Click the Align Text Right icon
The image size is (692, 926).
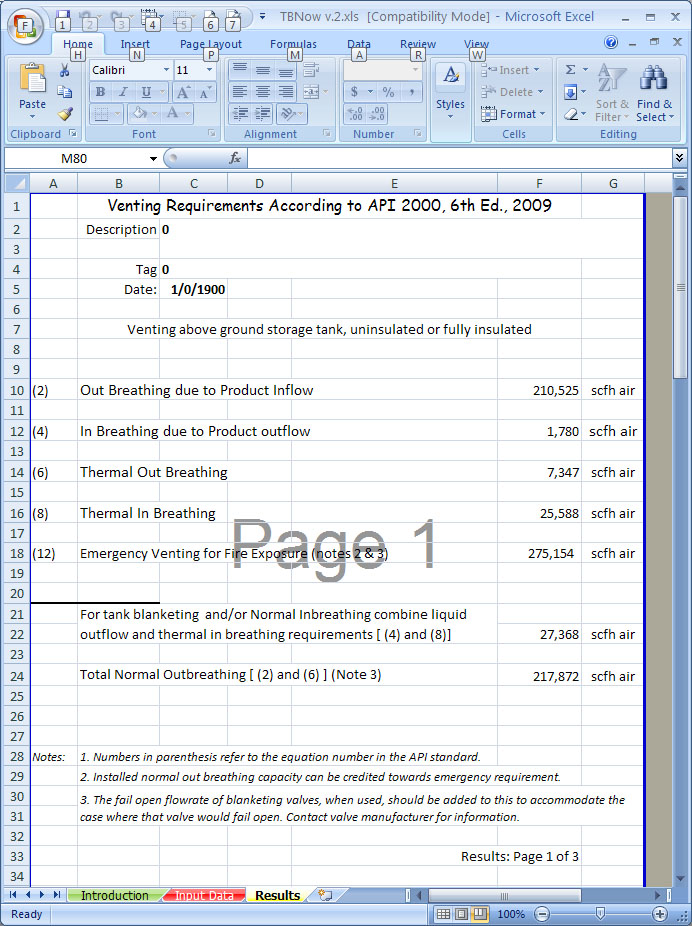pyautogui.click(x=286, y=92)
